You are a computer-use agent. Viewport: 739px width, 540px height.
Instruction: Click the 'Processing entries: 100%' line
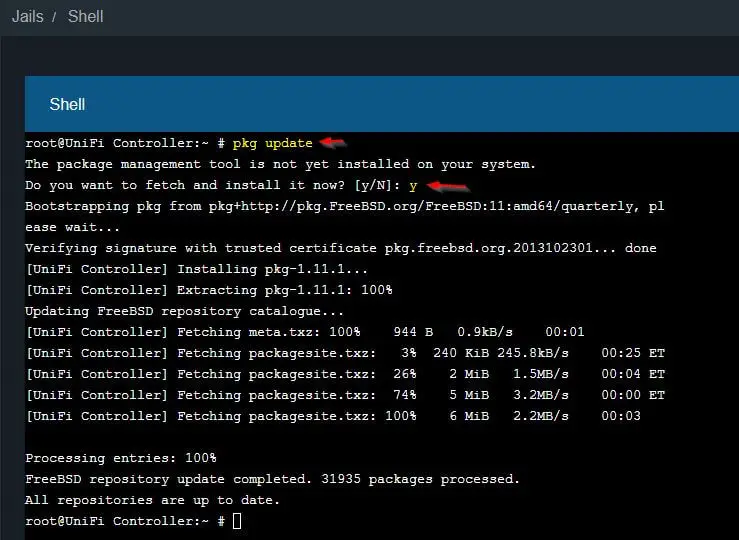(121, 458)
